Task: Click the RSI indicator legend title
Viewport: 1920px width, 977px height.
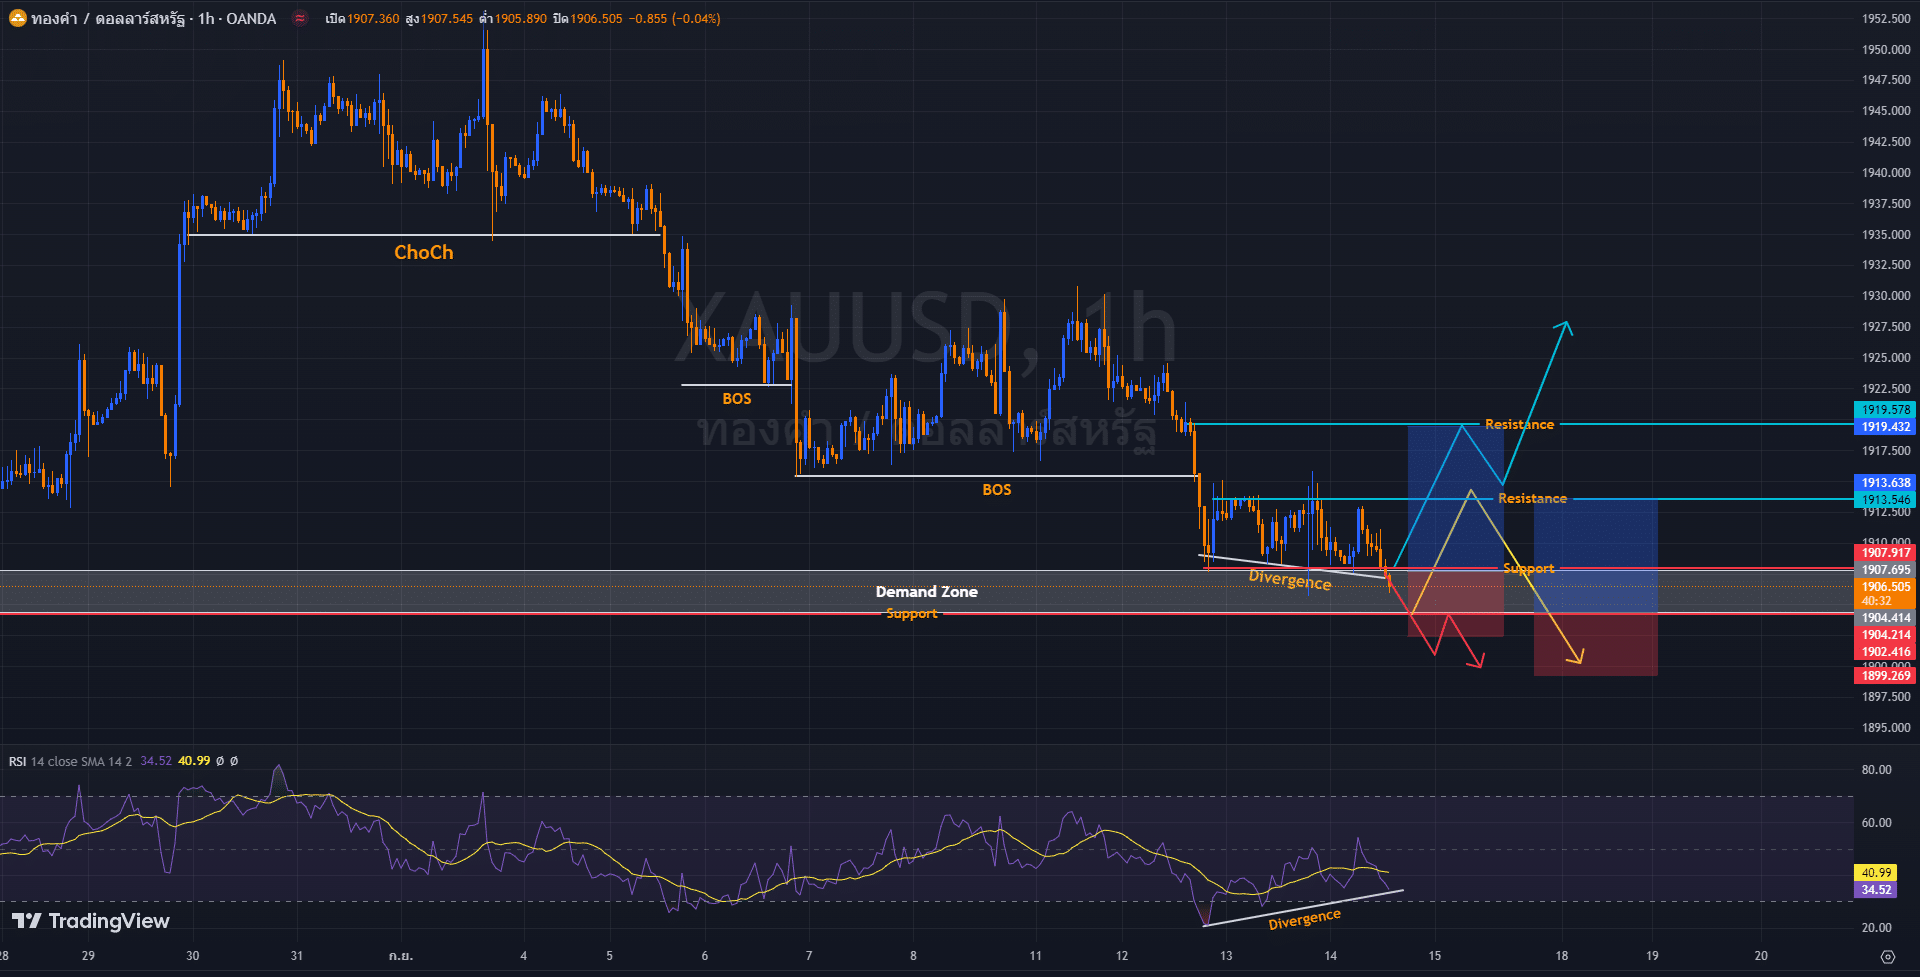Action: (x=18, y=762)
